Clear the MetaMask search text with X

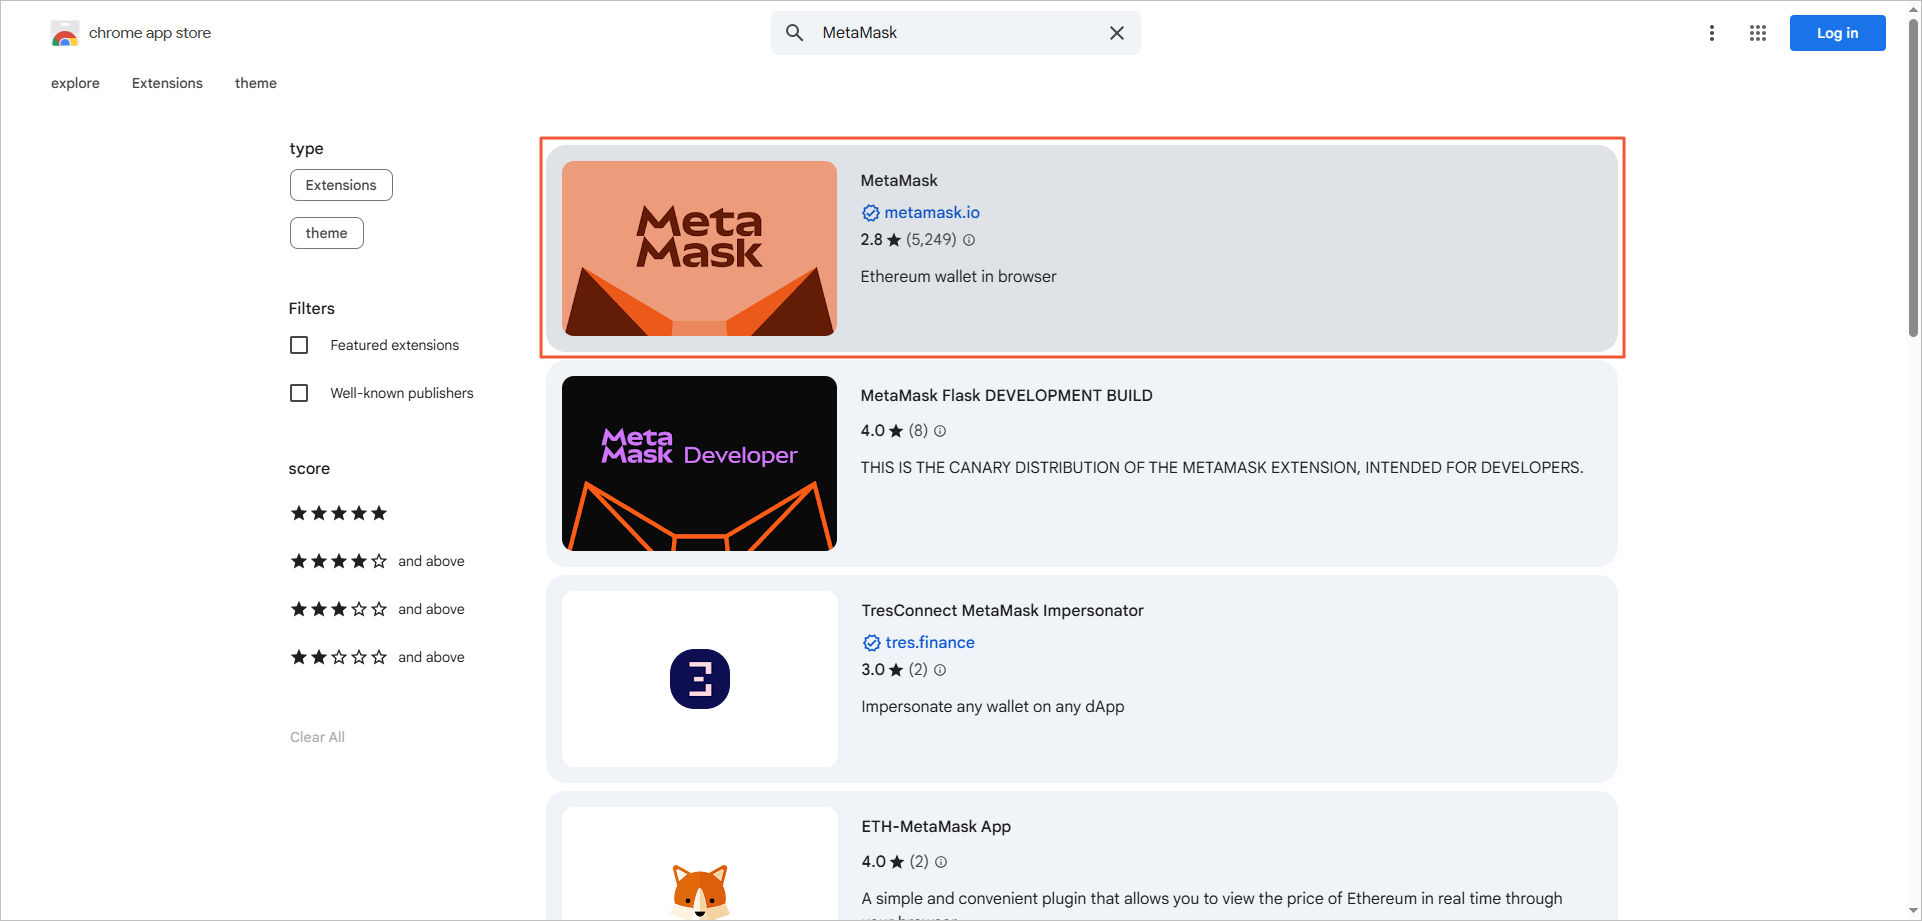(1117, 33)
